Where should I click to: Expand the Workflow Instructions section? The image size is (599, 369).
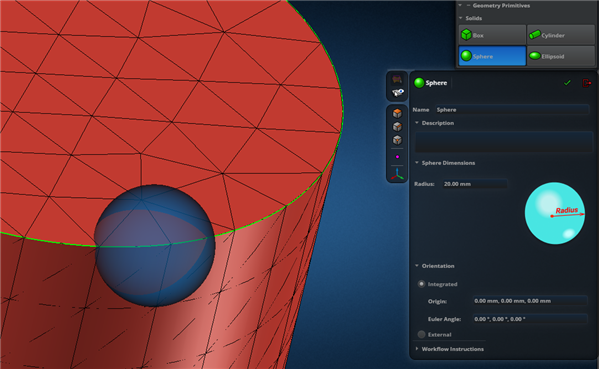[x=417, y=349]
